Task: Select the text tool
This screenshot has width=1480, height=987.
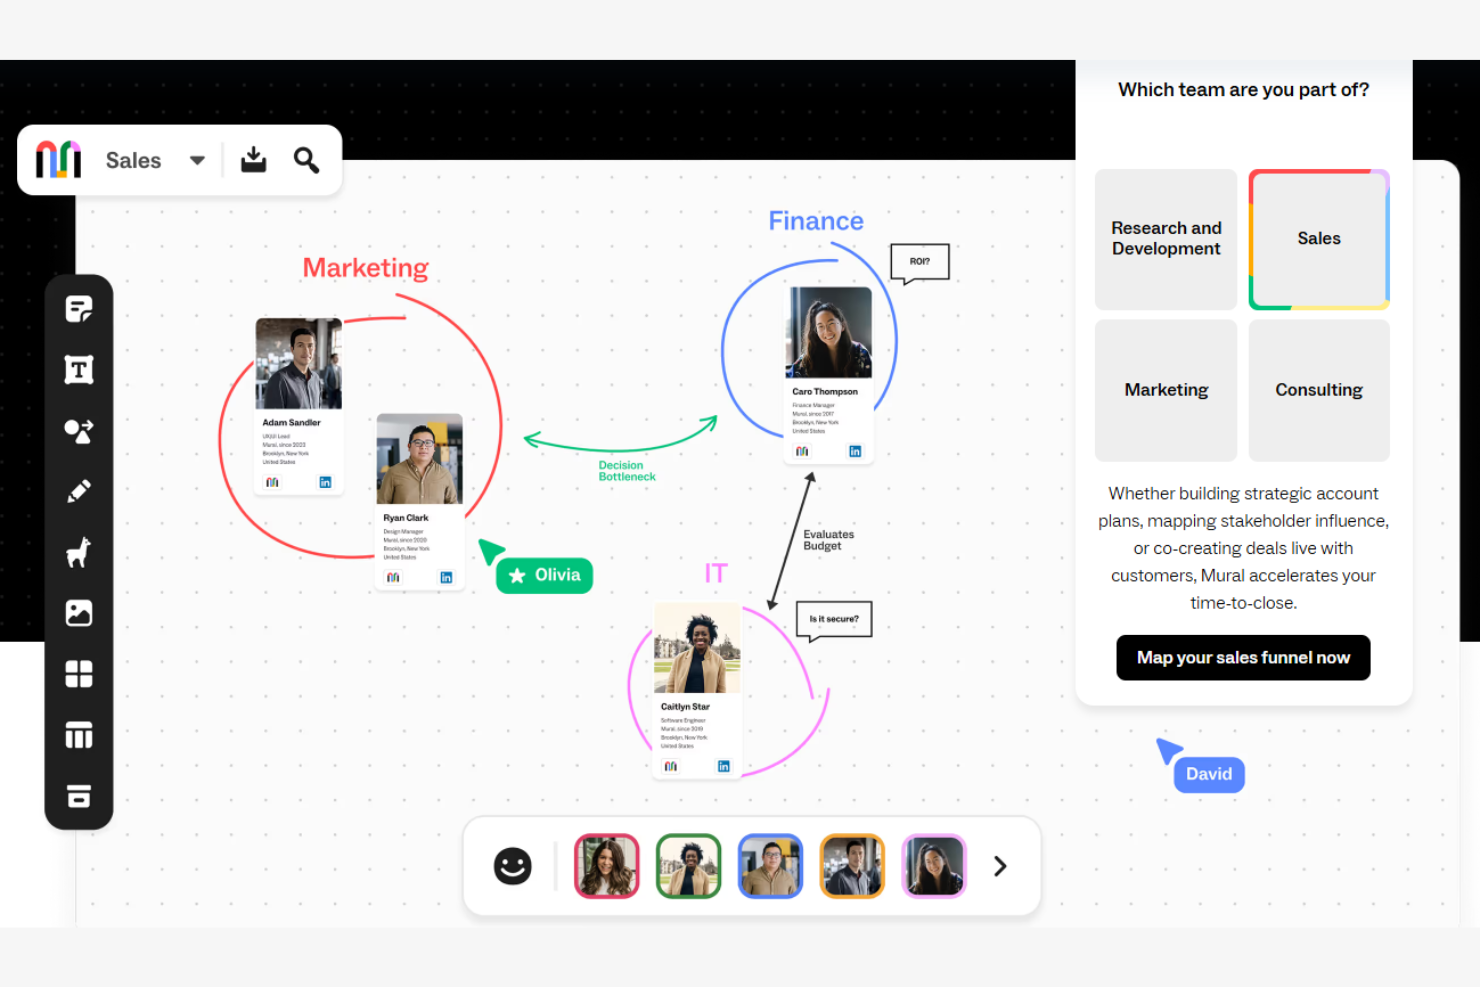Action: click(x=79, y=369)
